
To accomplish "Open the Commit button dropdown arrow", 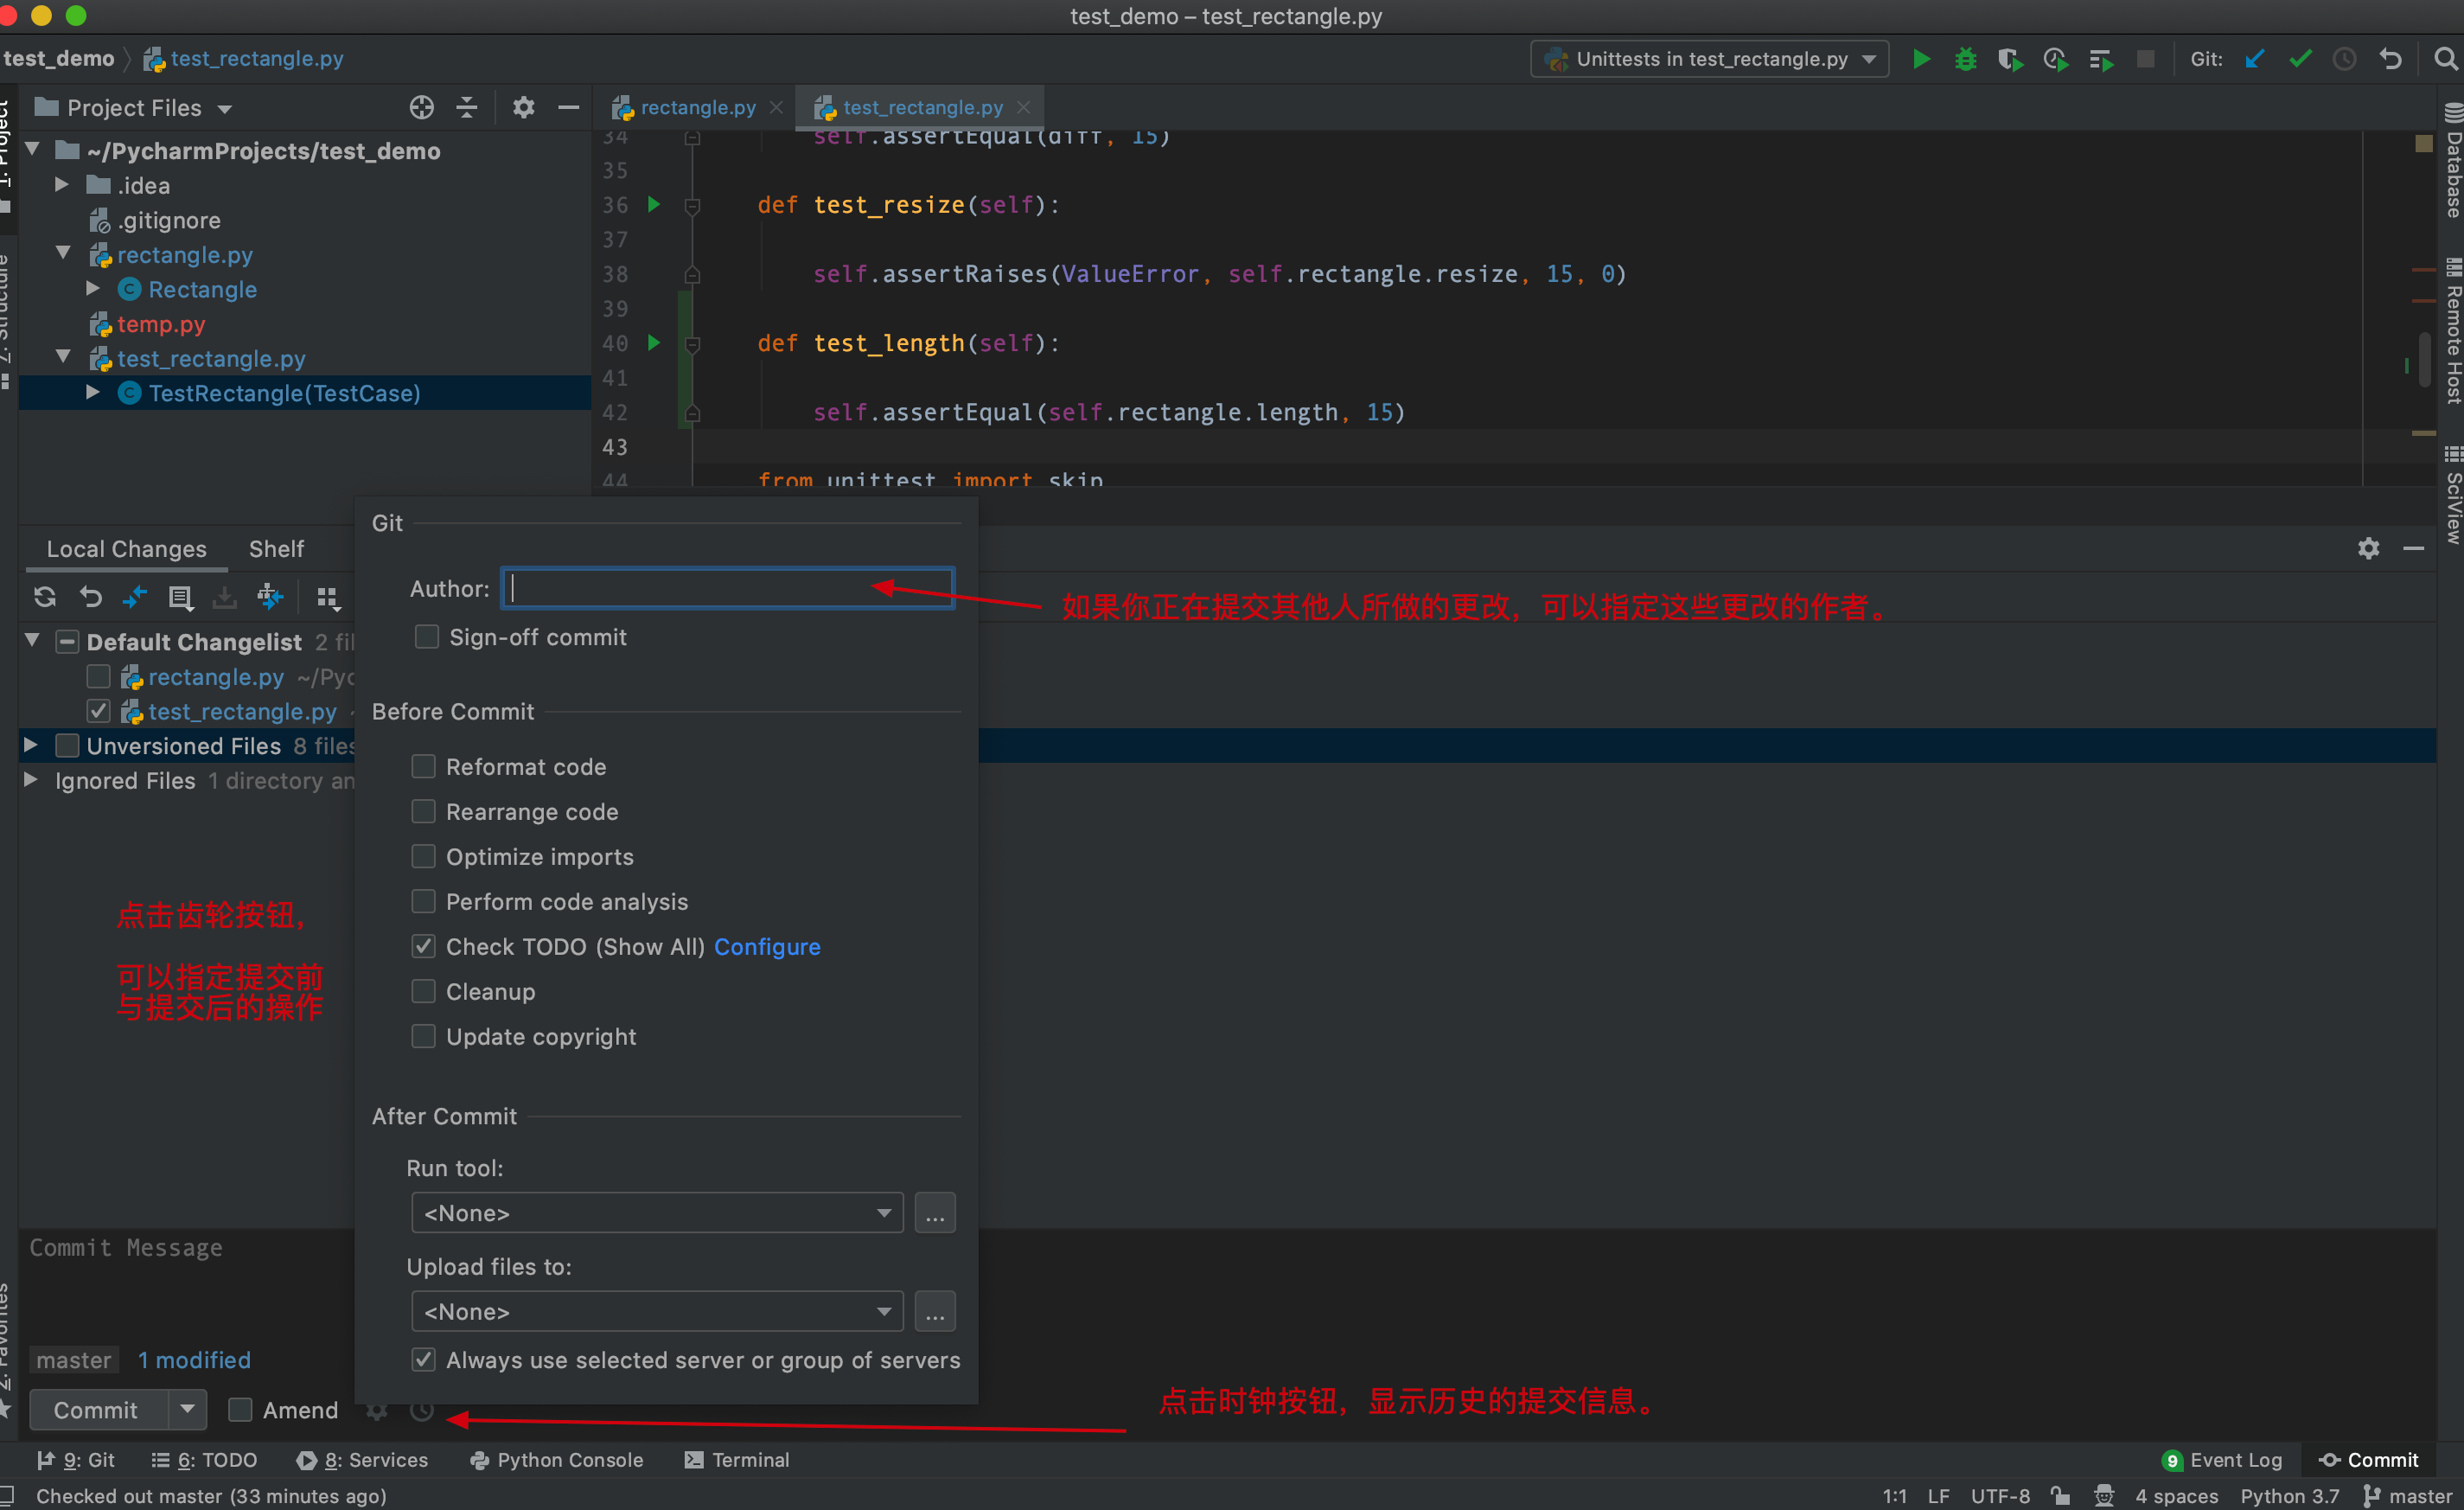I will pos(187,1409).
